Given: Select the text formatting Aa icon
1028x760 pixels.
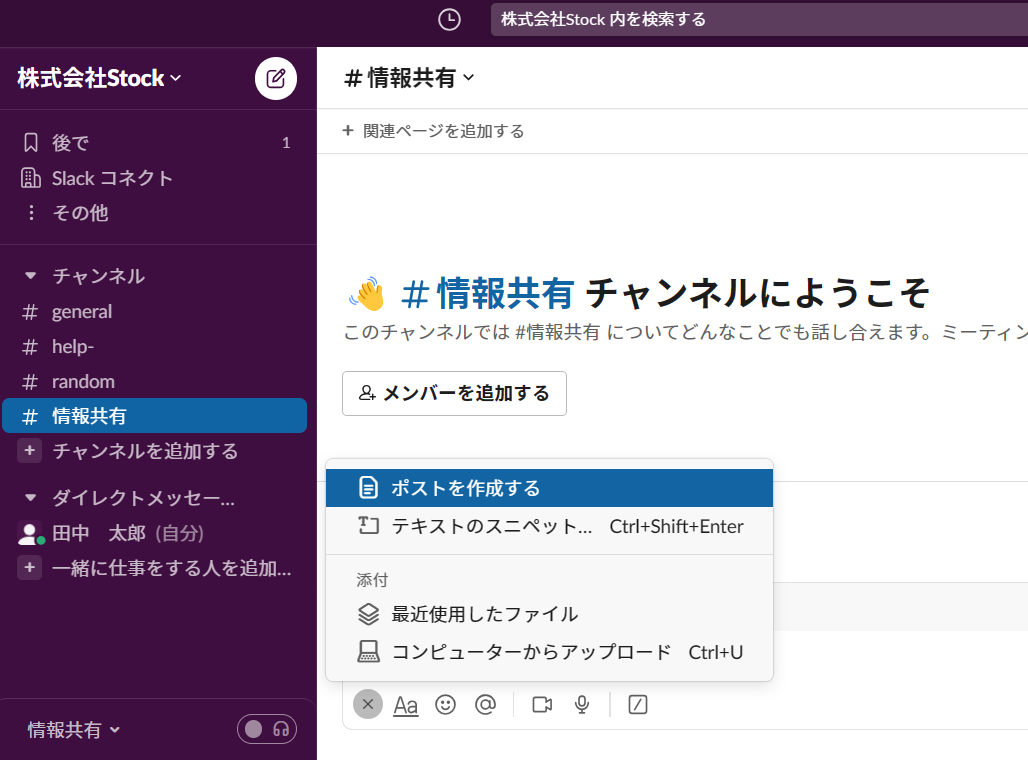Looking at the screenshot, I should pyautogui.click(x=405, y=704).
